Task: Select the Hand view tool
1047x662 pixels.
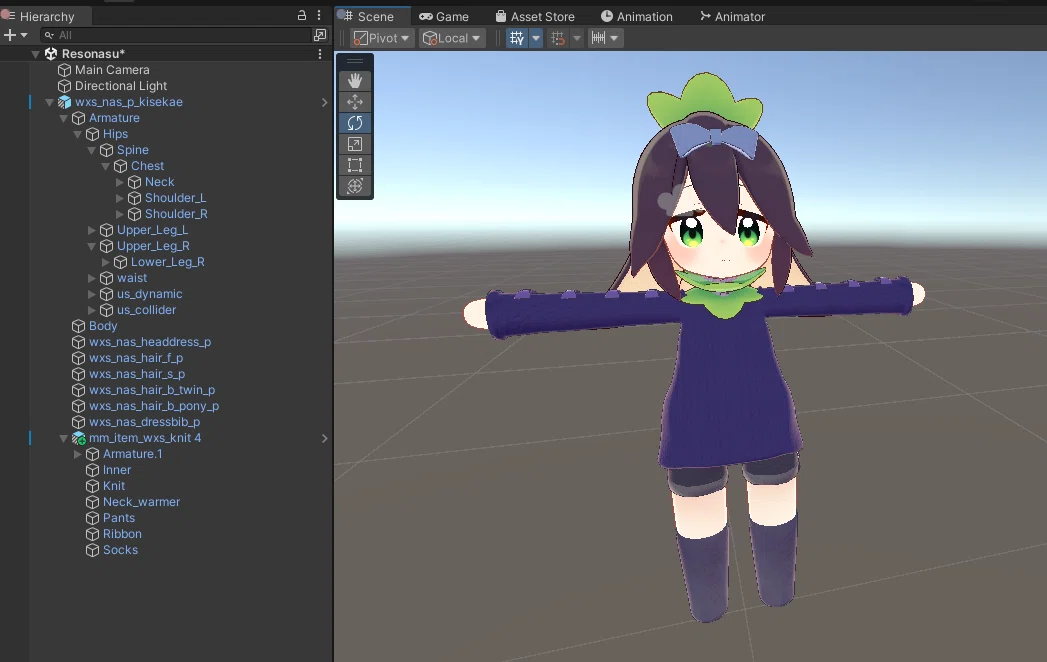Action: (x=355, y=81)
